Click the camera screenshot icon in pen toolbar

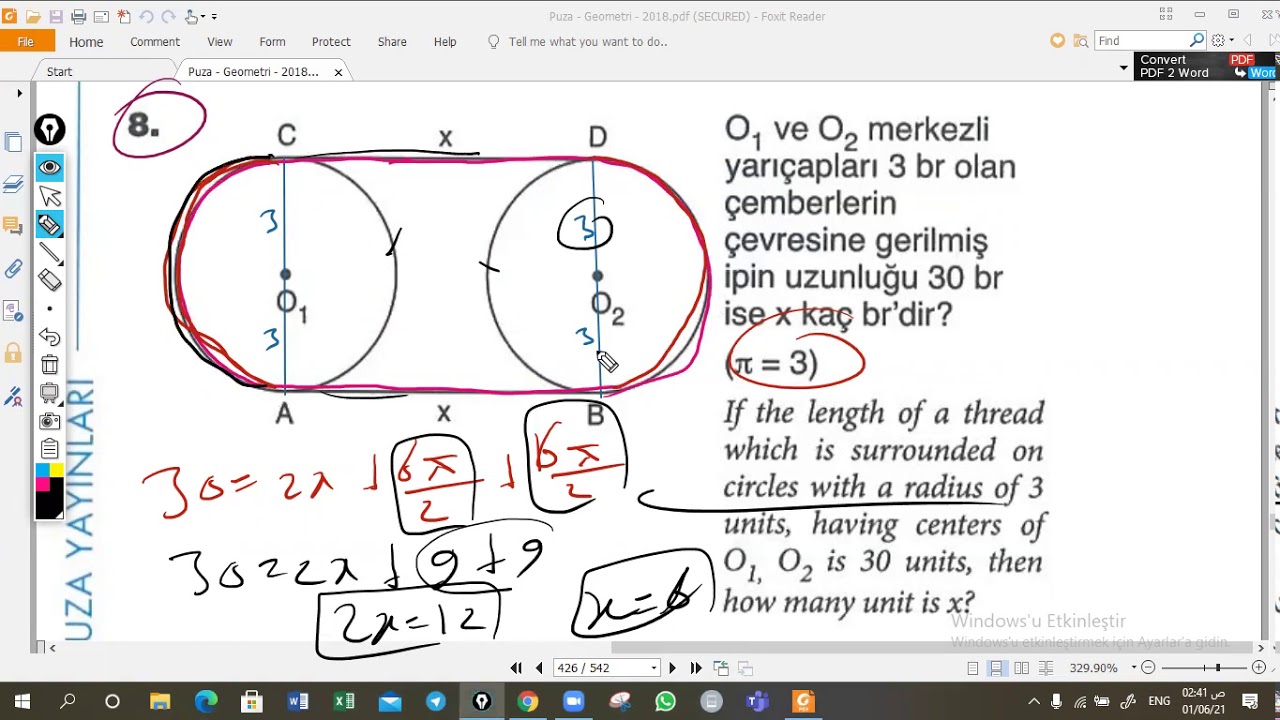coord(50,421)
